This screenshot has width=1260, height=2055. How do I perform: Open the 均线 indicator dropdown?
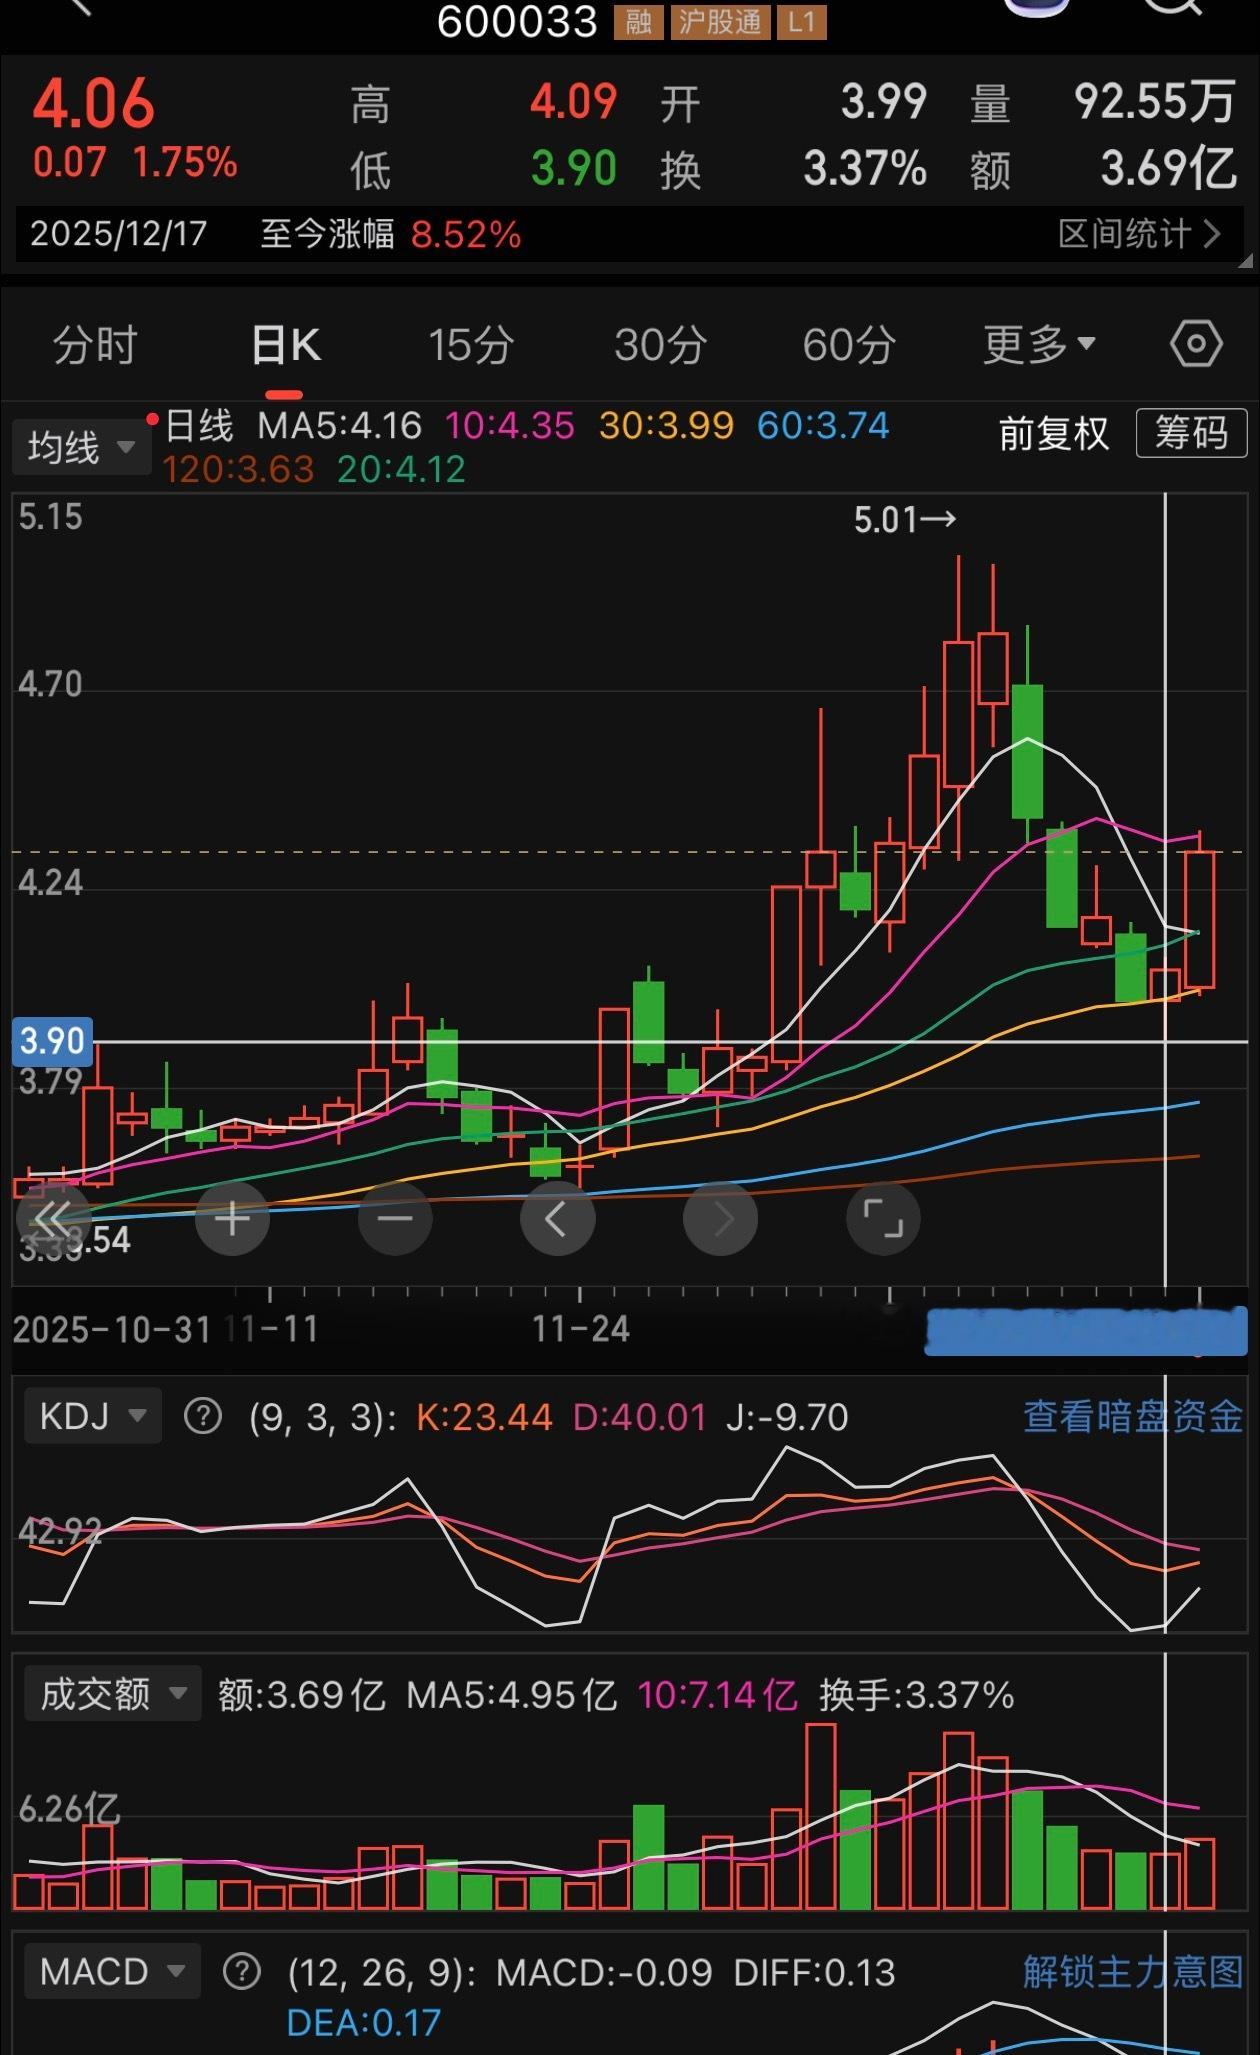coord(82,447)
